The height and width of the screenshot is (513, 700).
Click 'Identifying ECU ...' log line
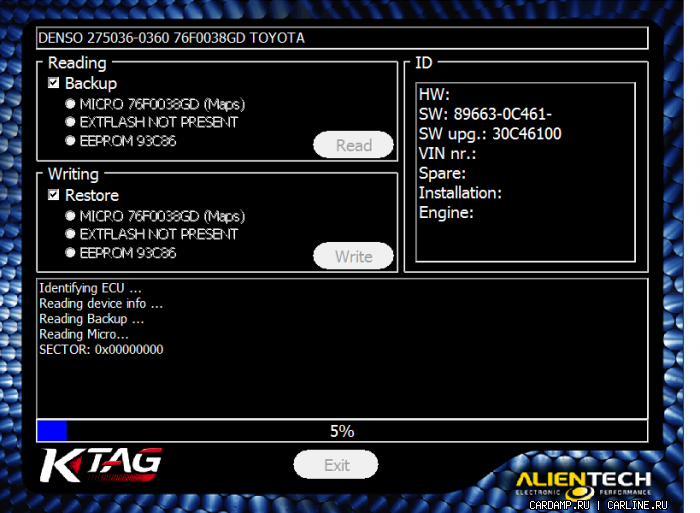tap(90, 288)
